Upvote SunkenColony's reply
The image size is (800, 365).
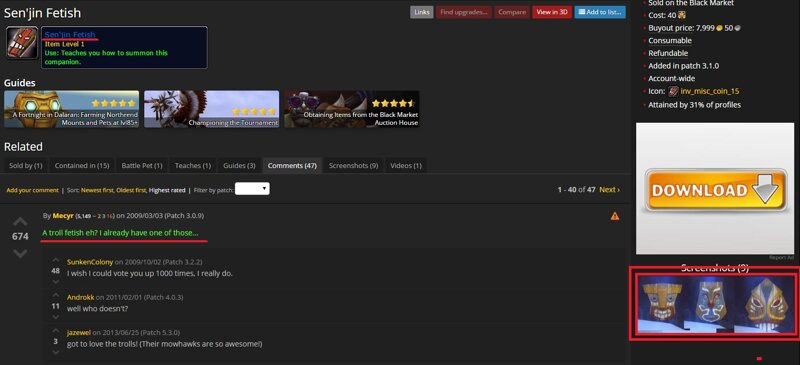pos(56,261)
